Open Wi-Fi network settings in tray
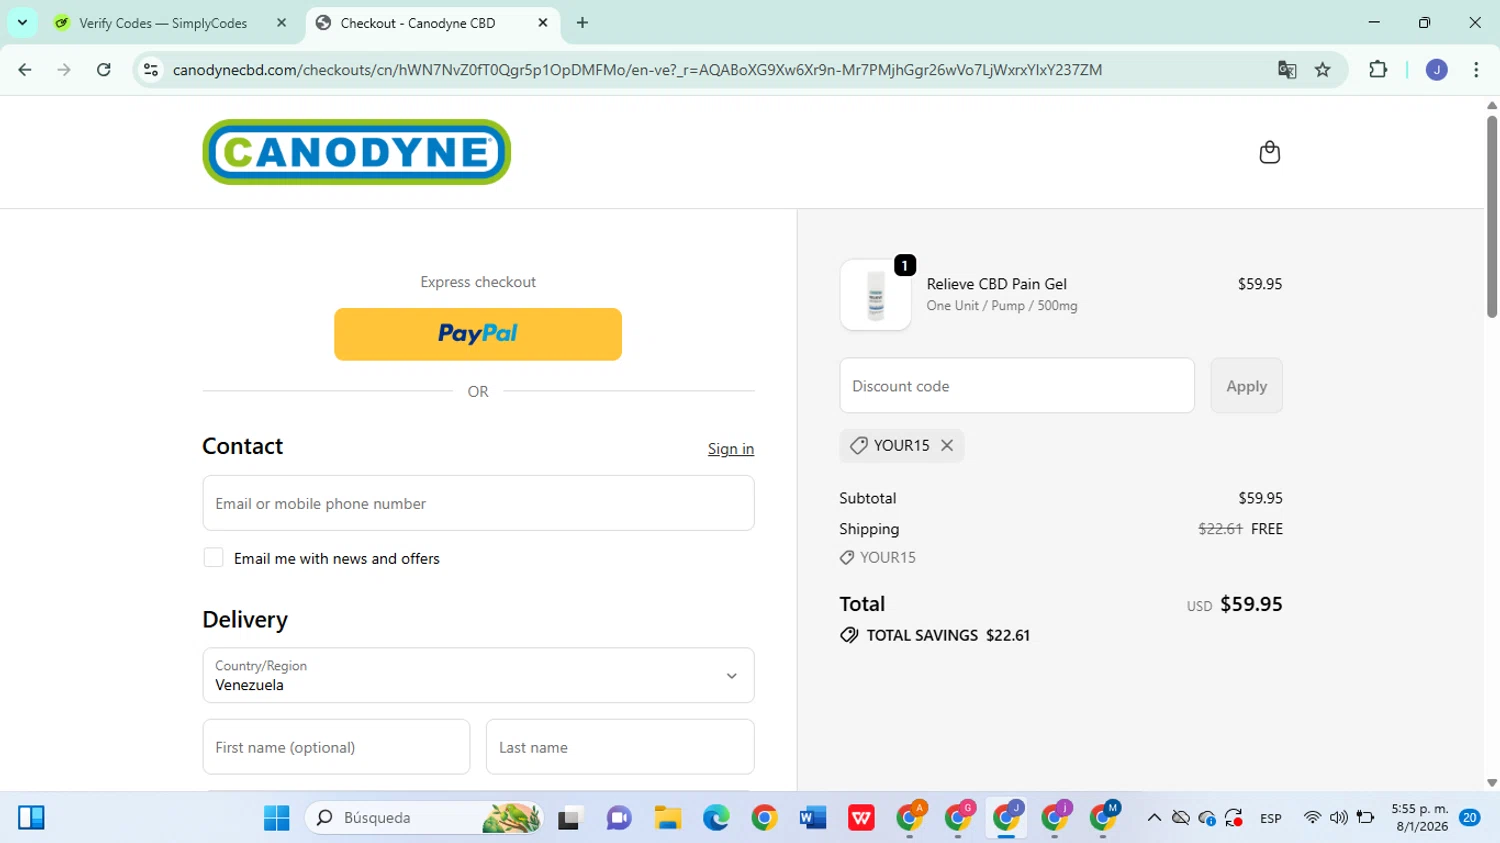1500x843 pixels. click(x=1312, y=818)
